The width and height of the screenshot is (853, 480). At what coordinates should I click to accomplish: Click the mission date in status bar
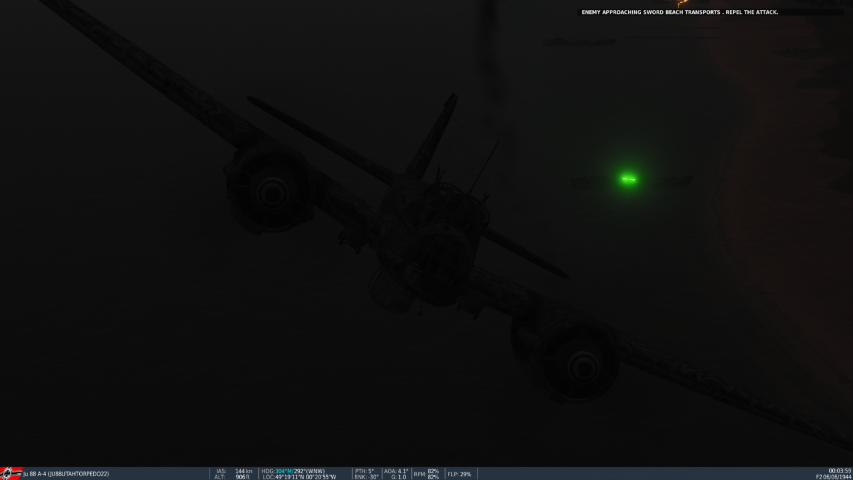tap(834, 477)
